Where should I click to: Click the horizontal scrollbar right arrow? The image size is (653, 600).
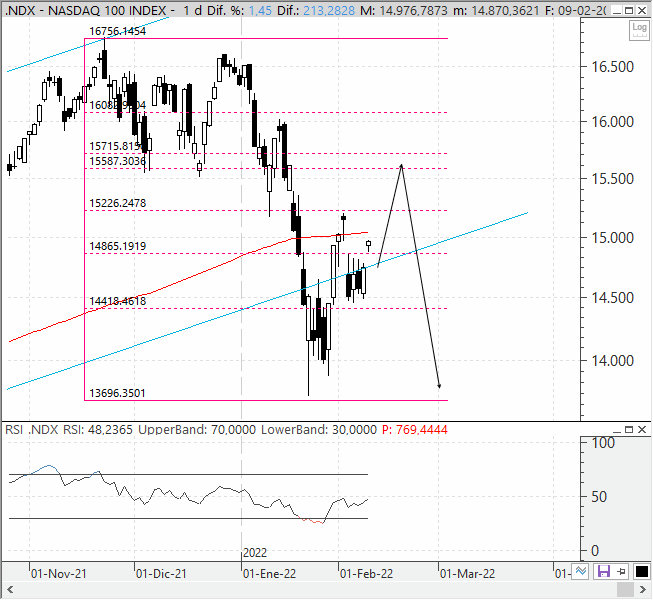tap(643, 590)
